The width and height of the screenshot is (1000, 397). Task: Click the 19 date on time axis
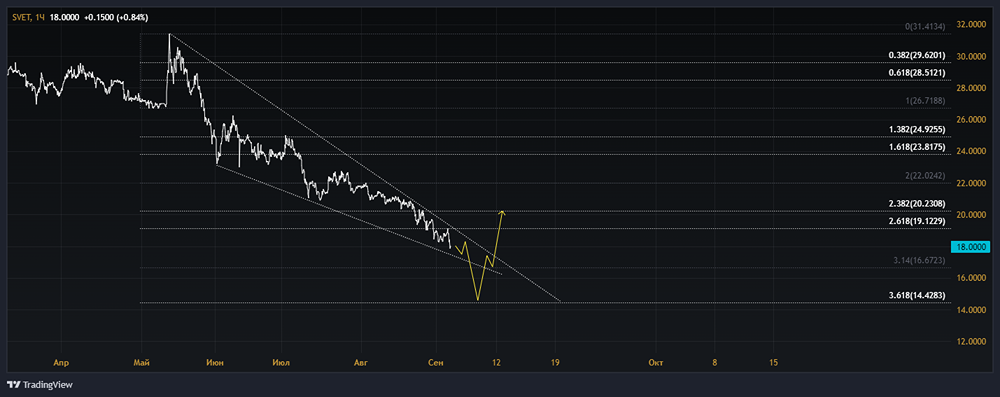(555, 363)
